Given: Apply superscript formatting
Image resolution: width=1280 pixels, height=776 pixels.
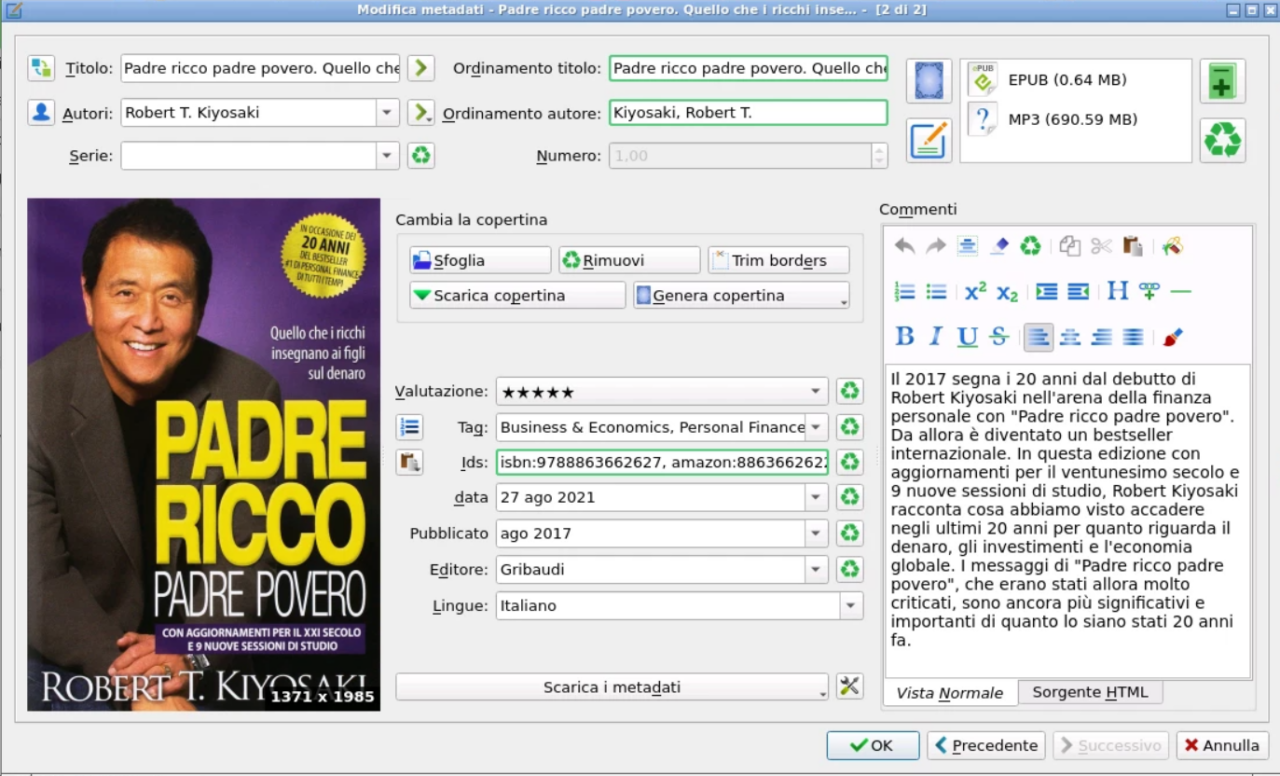Looking at the screenshot, I should click(x=975, y=292).
